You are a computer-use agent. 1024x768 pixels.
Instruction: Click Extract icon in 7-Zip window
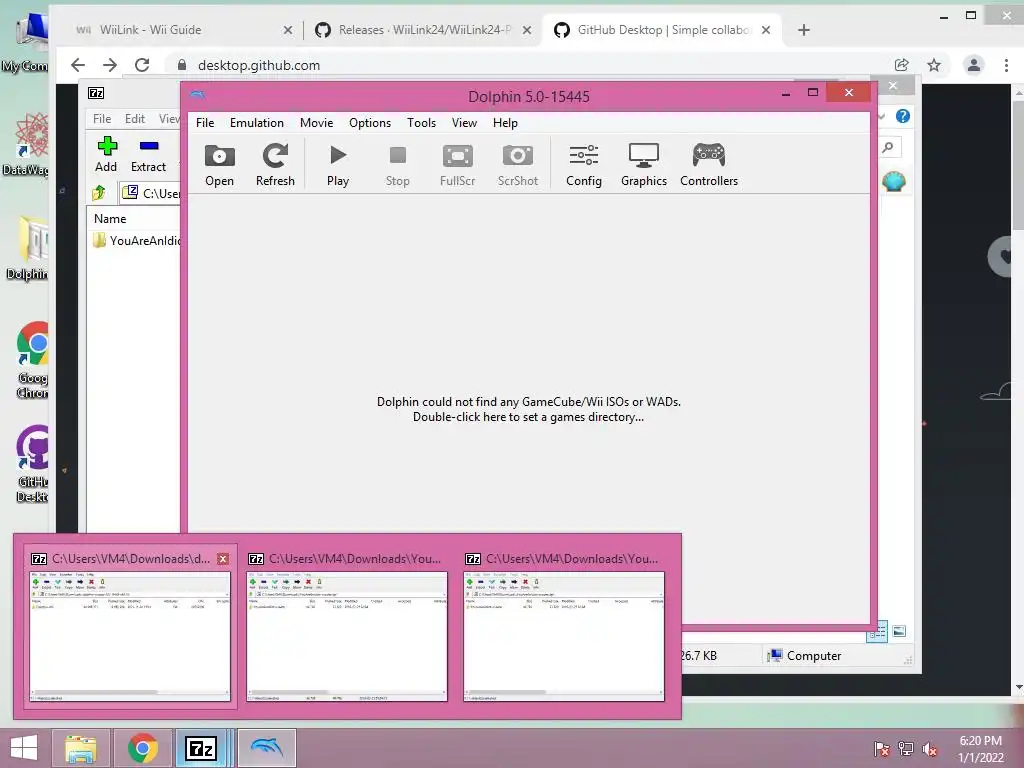tap(149, 155)
